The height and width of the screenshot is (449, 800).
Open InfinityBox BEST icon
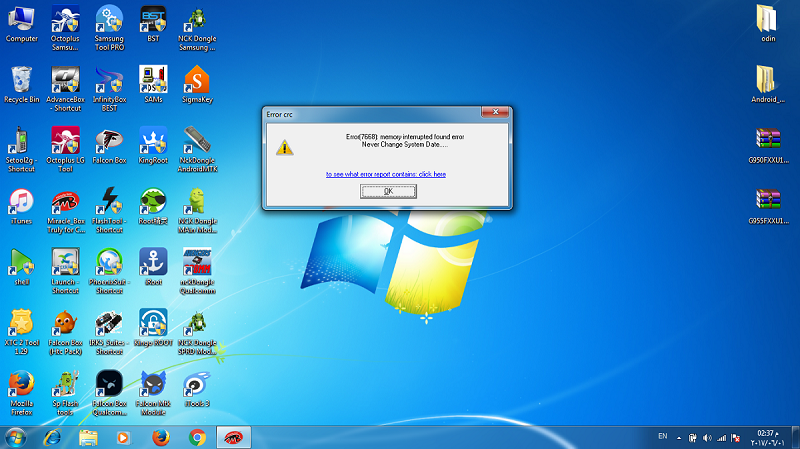pos(109,89)
